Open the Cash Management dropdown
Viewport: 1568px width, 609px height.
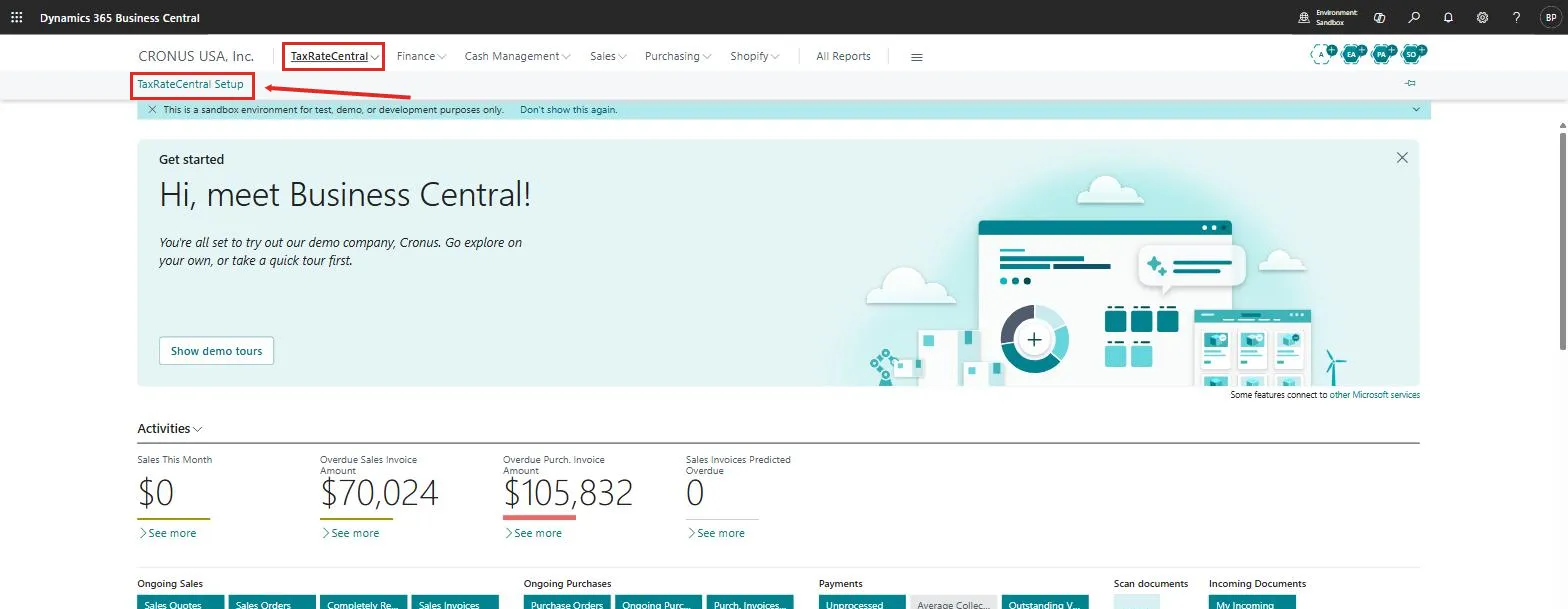click(x=517, y=57)
